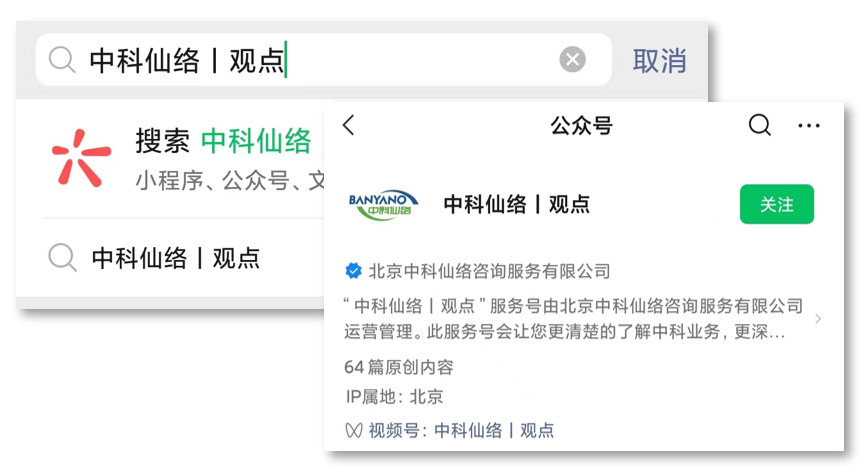
Task: Click the IP属地：北京 line
Action: (395, 397)
